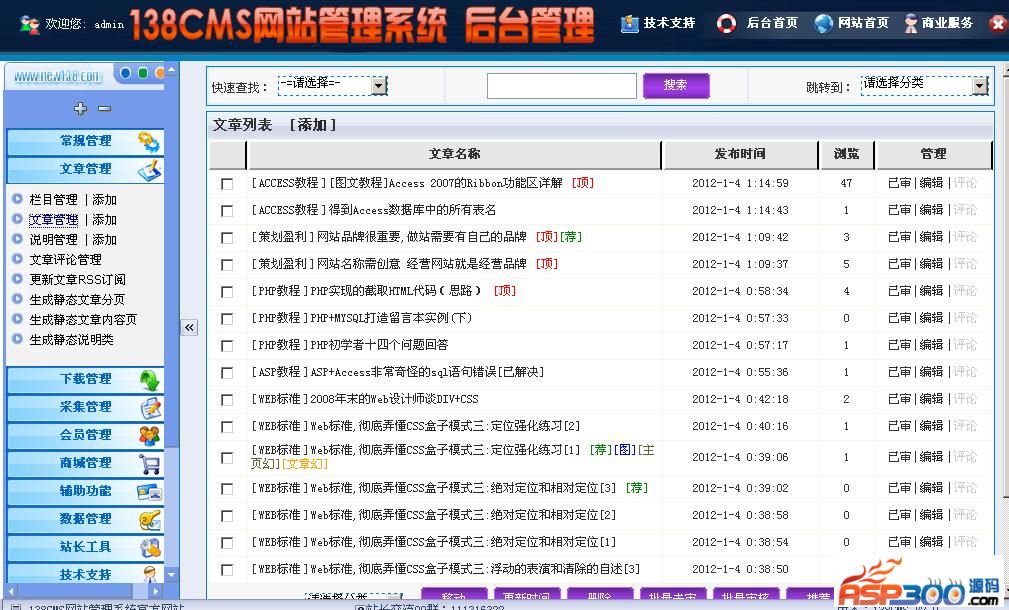Screen dimensions: 1009x610
Task: Click sidebar horizontal scrollbar right arrow
Action: coord(154,590)
